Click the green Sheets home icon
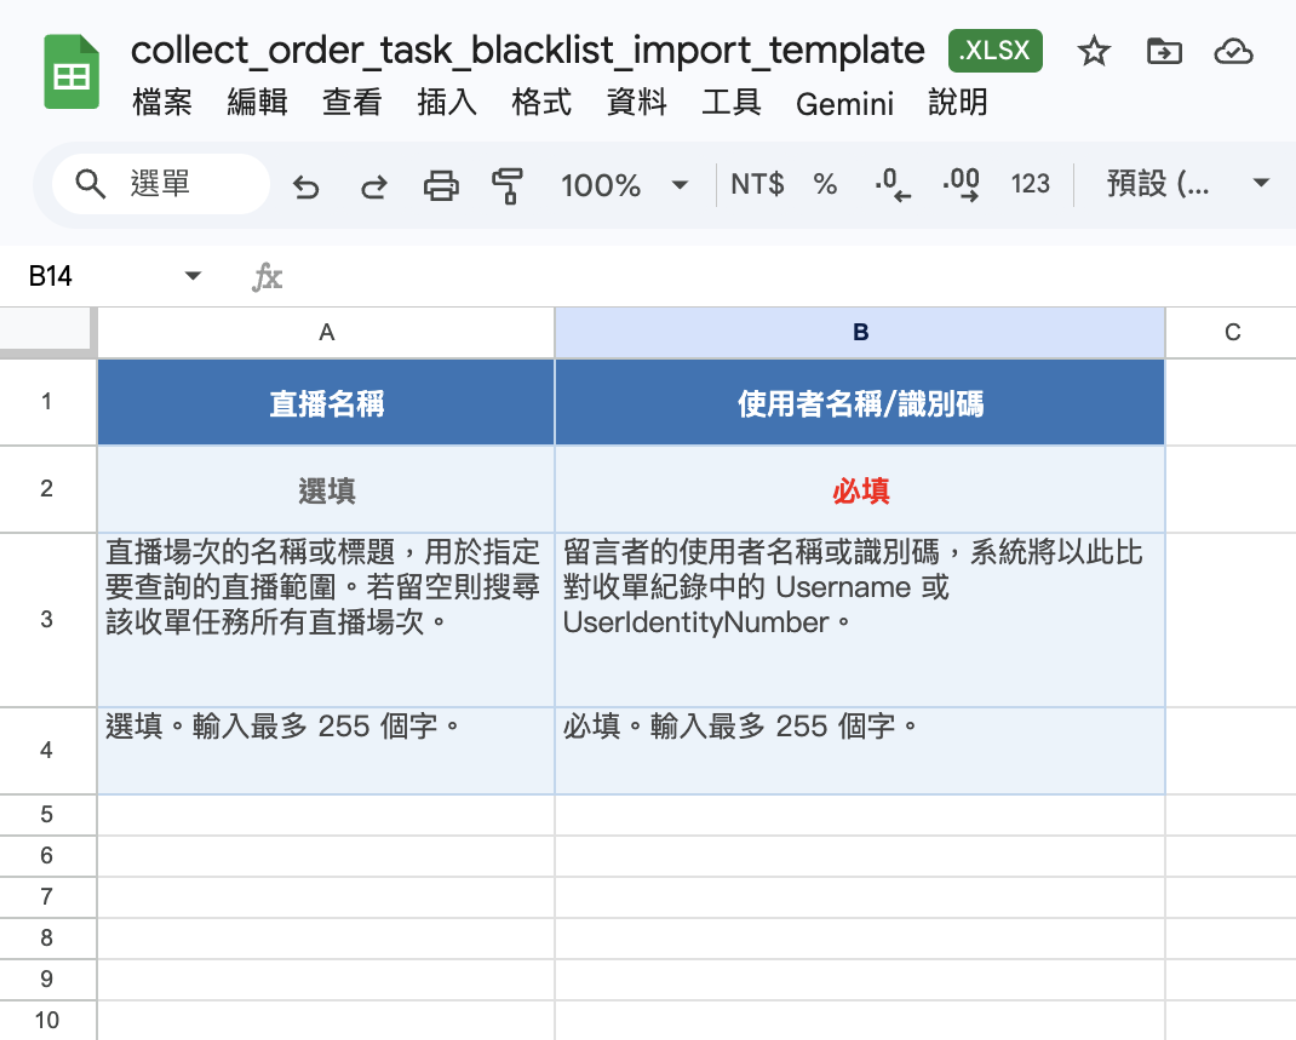This screenshot has height=1040, width=1296. click(70, 70)
